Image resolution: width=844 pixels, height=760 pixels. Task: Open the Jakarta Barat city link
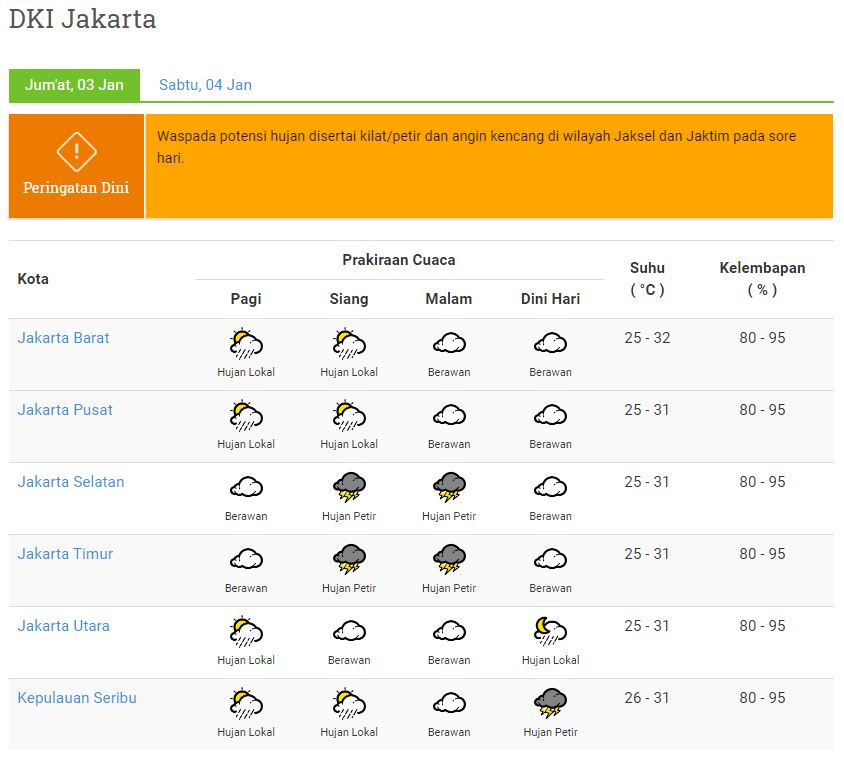tap(63, 337)
